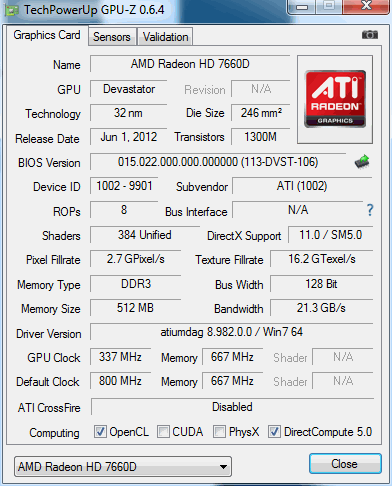Click the Name field AMD Radeon HD 7660D
Viewport: 392px width, 486px height.
click(x=190, y=64)
